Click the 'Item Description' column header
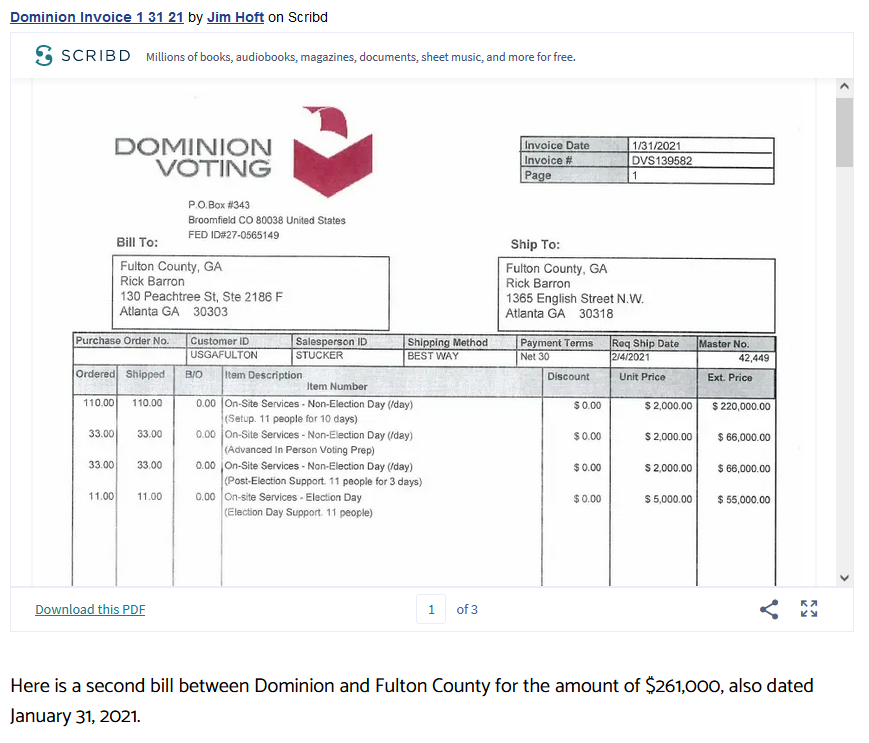Screen dimensions: 869x743 263,375
